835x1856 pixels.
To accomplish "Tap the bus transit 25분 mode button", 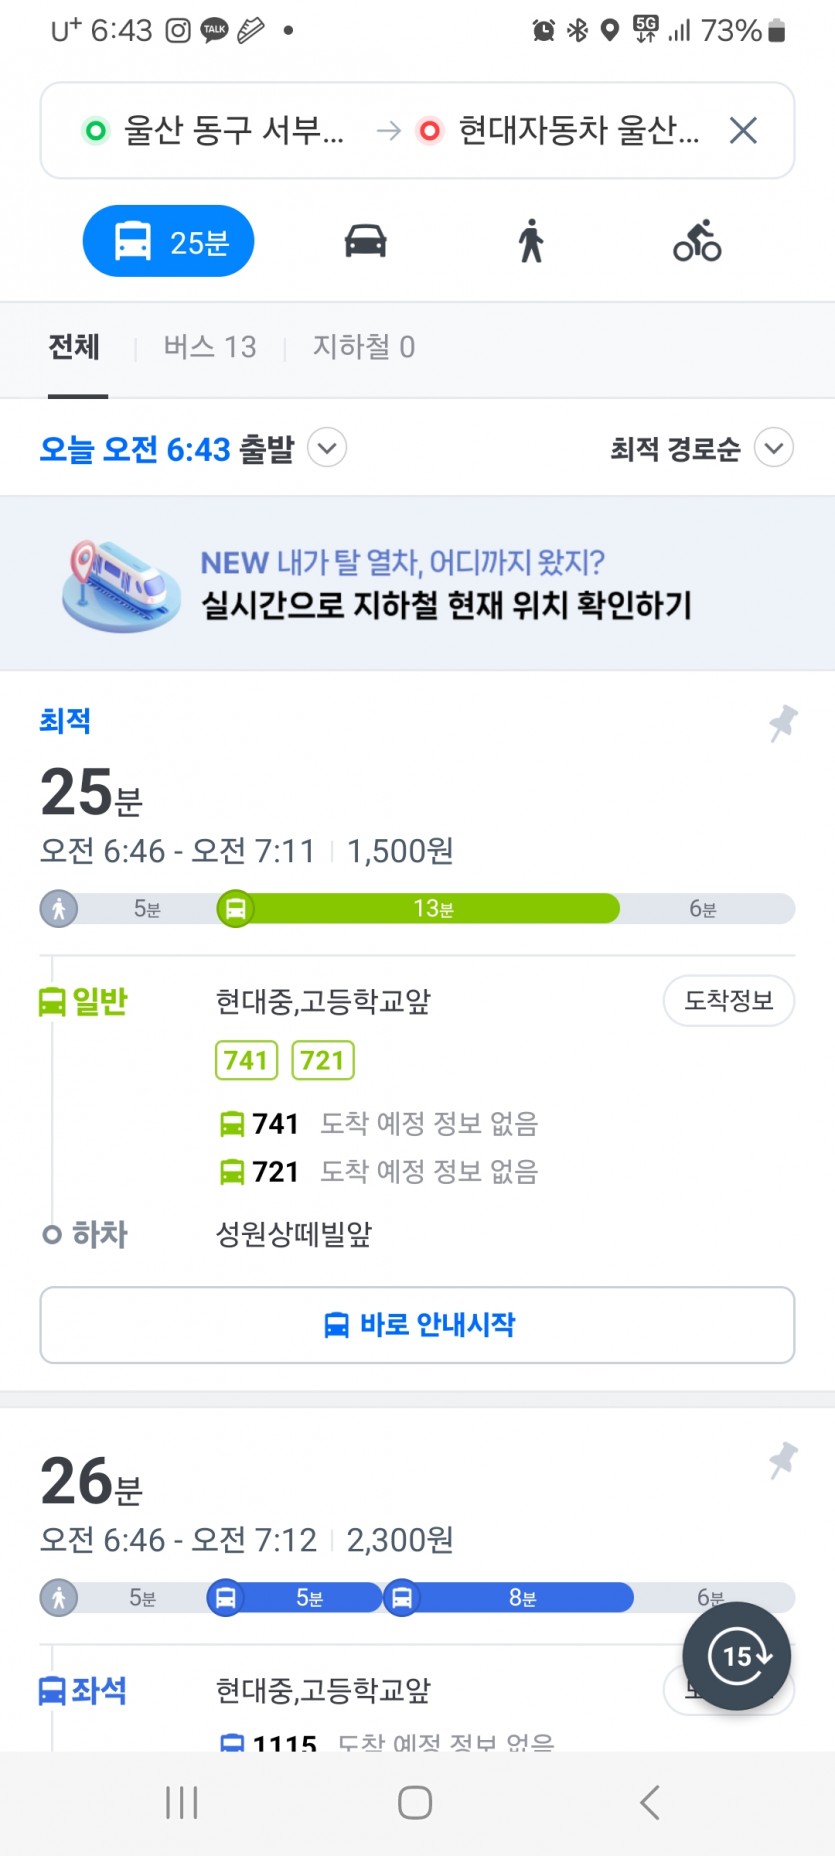I will 168,241.
